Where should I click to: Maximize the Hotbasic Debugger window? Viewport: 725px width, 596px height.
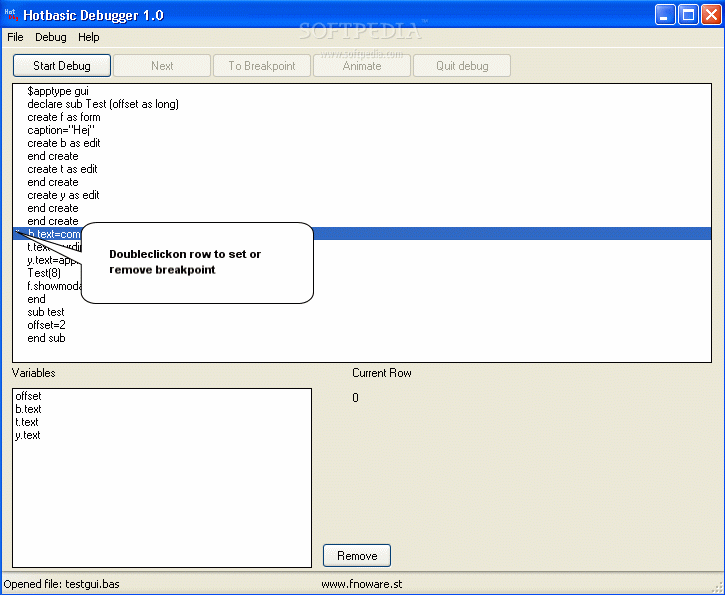688,15
